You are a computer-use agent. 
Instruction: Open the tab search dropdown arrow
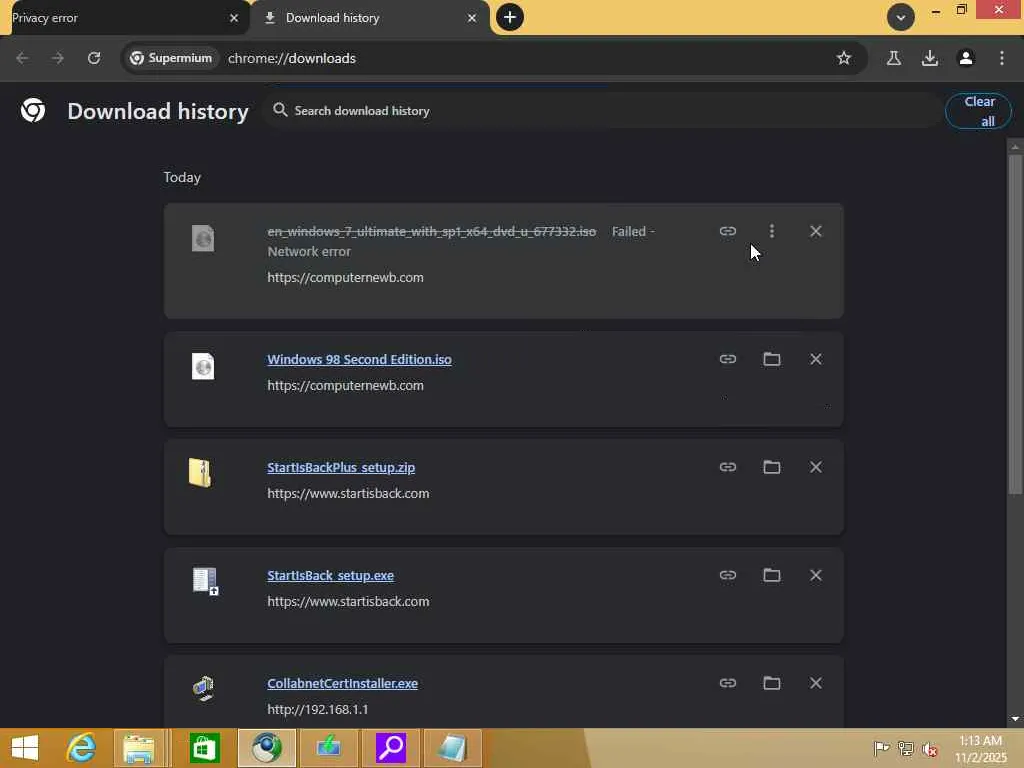[x=901, y=18]
